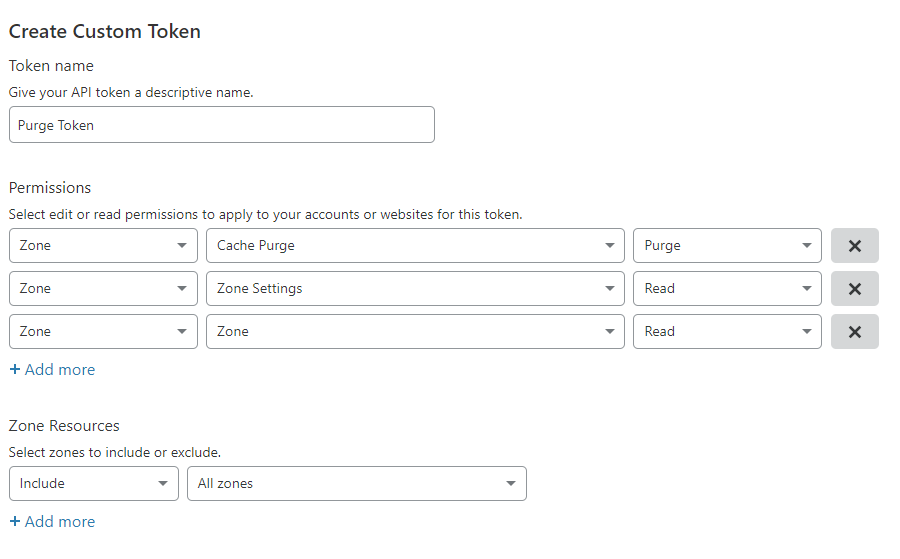Click Add more under Permissions

tap(52, 370)
